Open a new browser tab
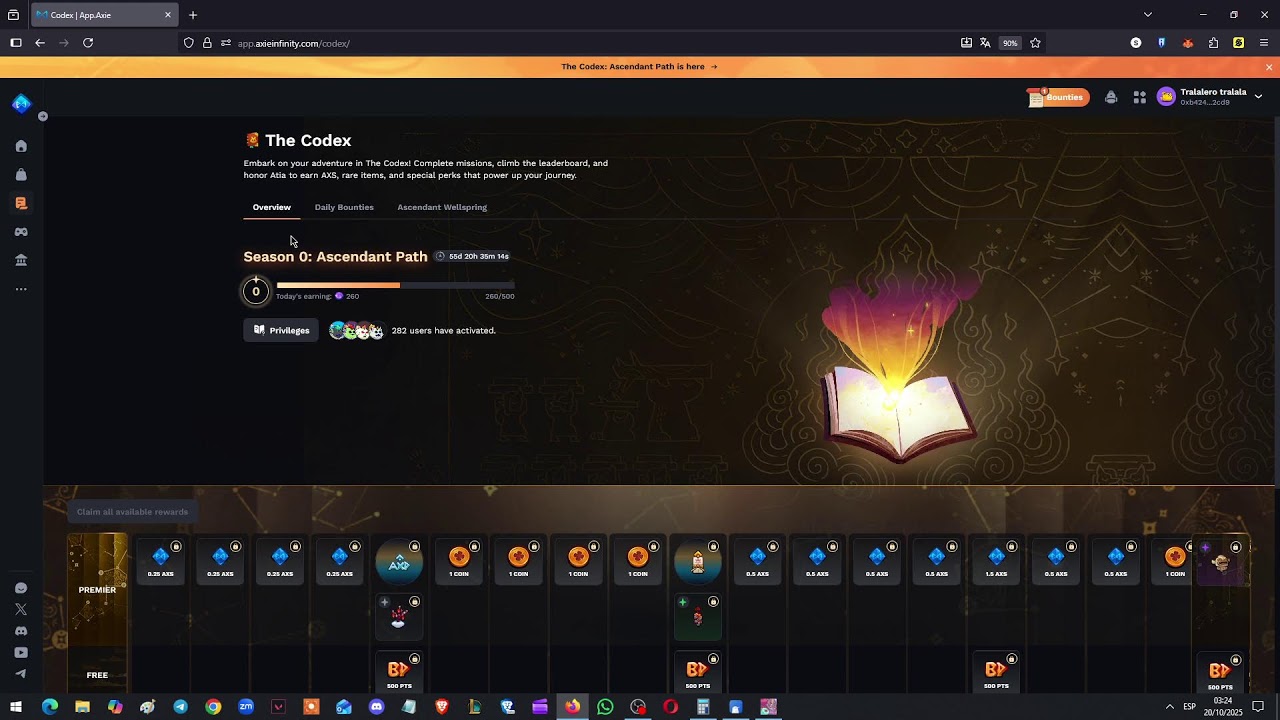 (193, 15)
